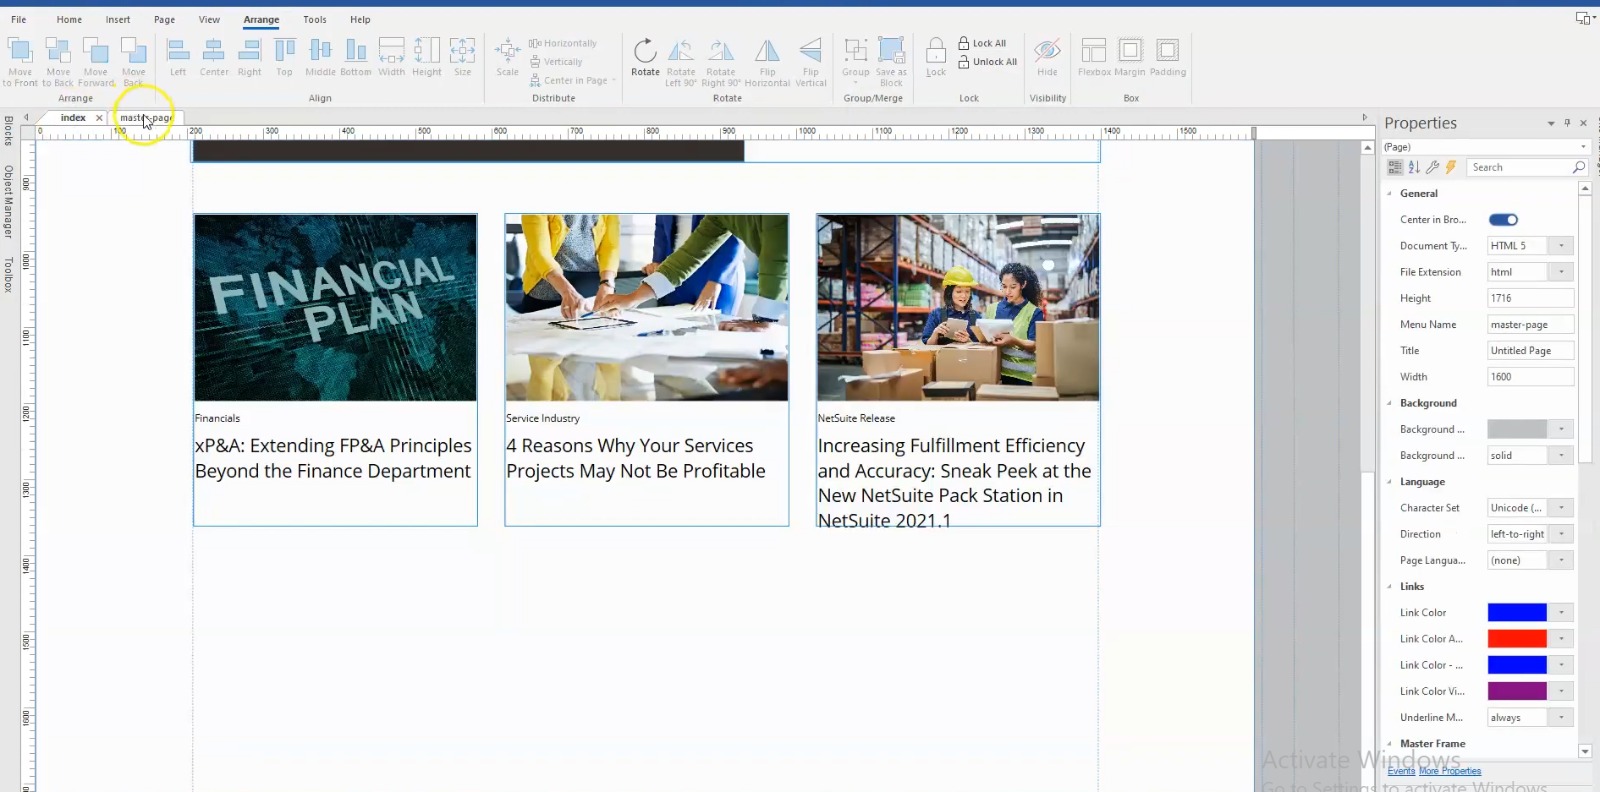Match Width of selected objects

[392, 50]
